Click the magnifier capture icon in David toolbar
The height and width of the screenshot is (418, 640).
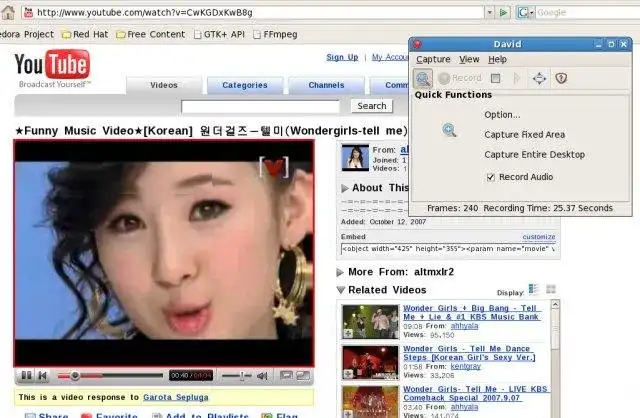coord(423,78)
